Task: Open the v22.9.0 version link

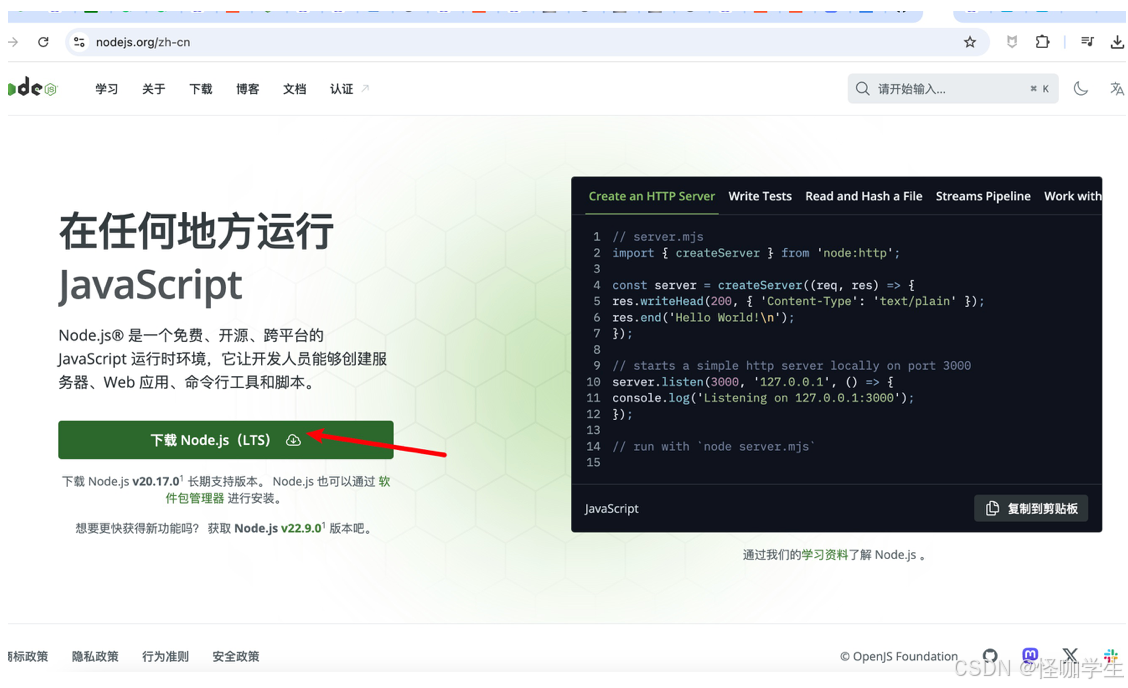Action: pyautogui.click(x=301, y=528)
